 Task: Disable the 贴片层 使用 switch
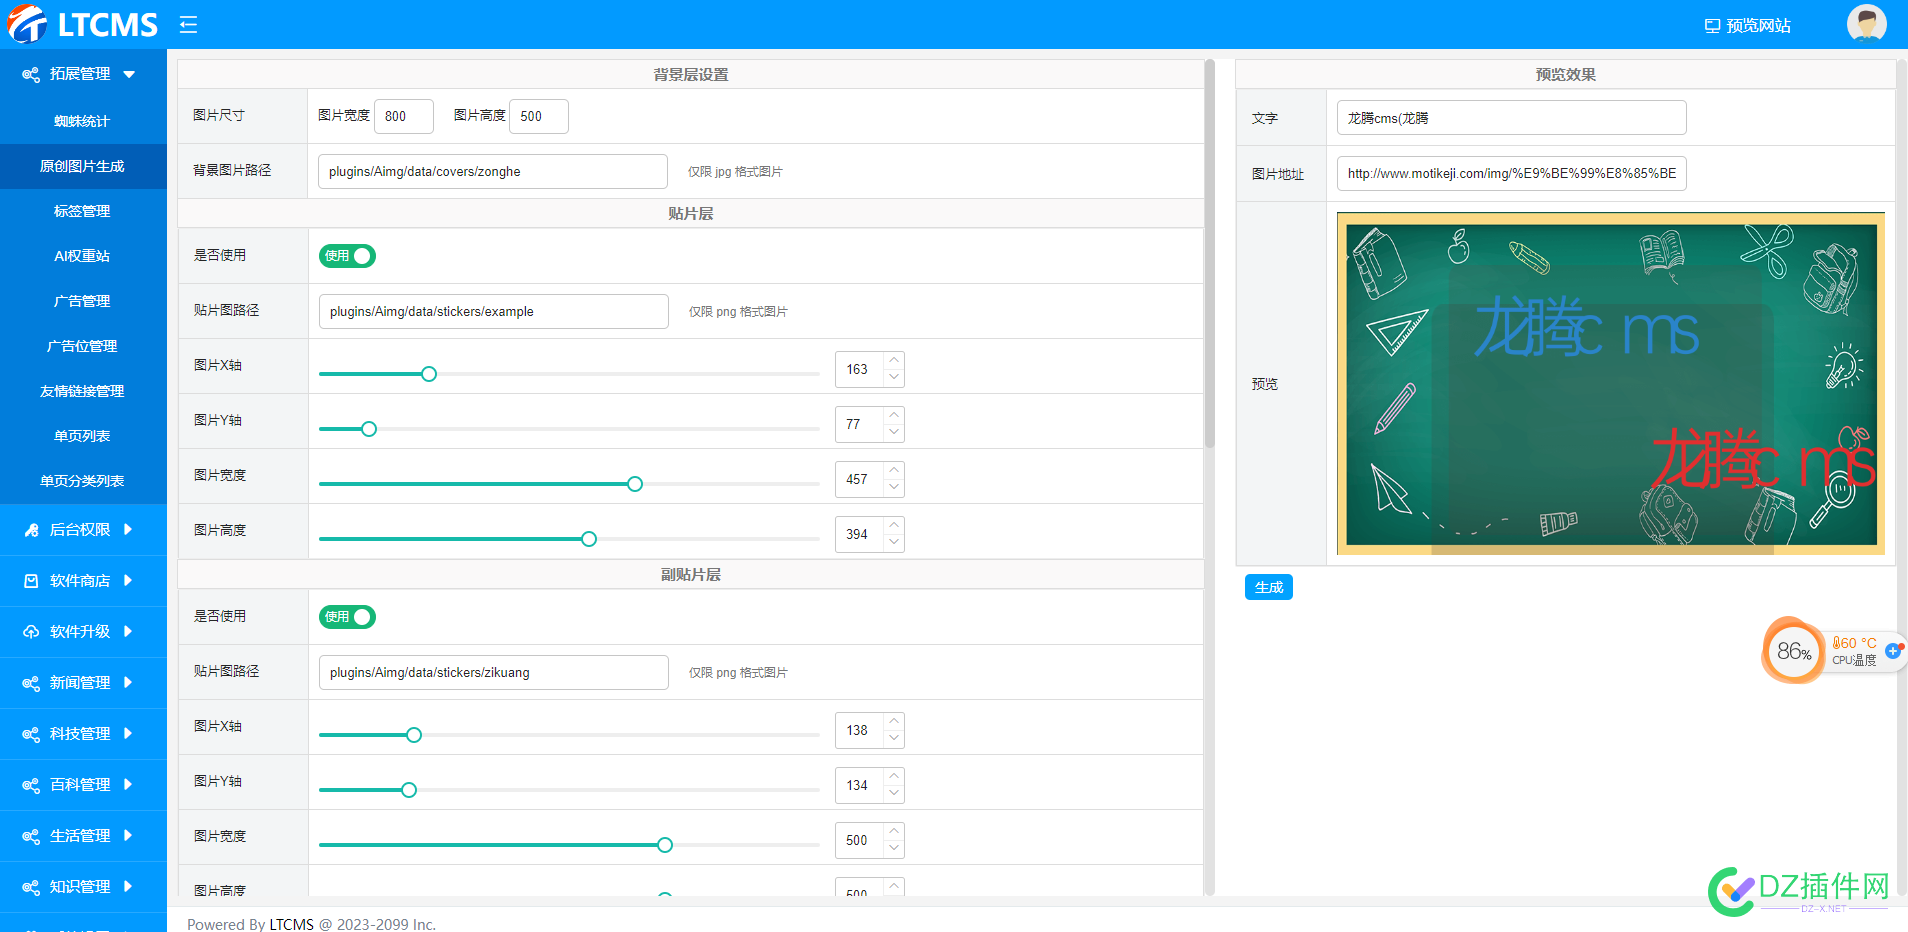coord(347,256)
